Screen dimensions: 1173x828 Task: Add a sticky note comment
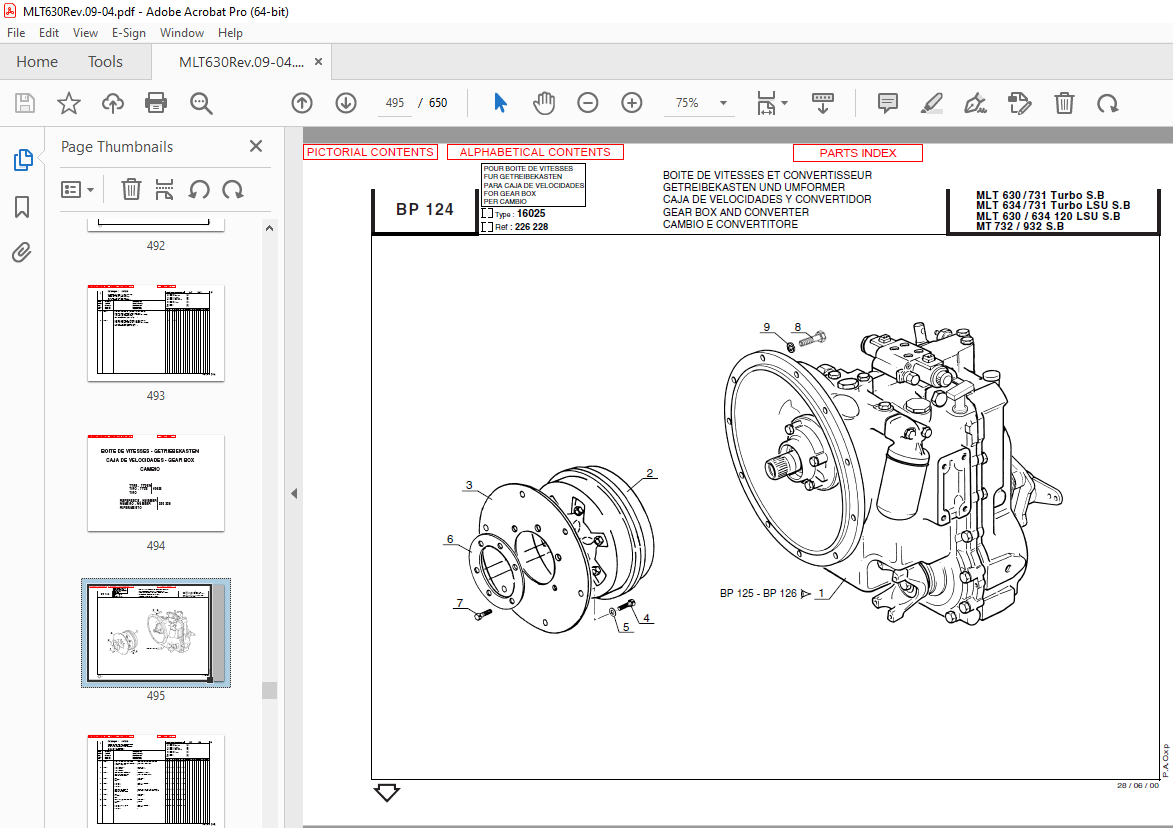[x=888, y=103]
